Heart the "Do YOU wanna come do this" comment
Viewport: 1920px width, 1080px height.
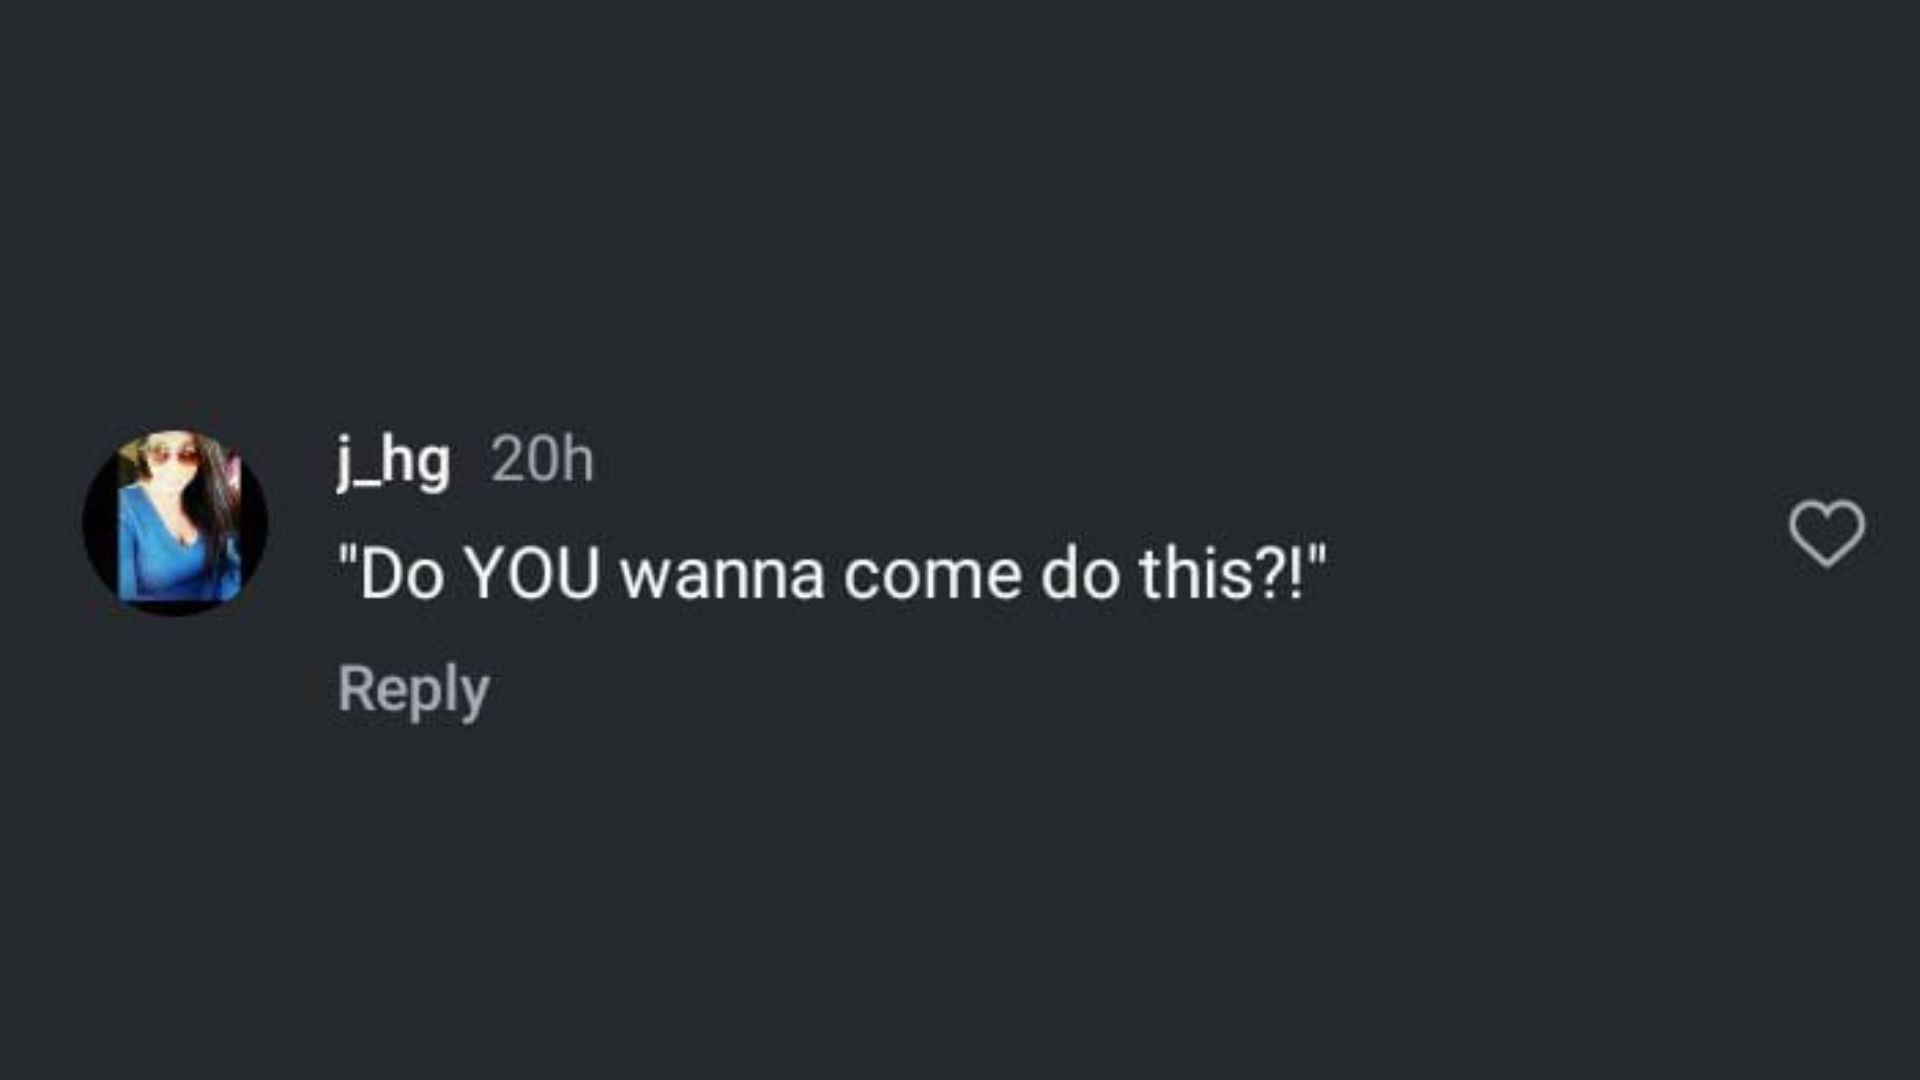click(x=1826, y=533)
